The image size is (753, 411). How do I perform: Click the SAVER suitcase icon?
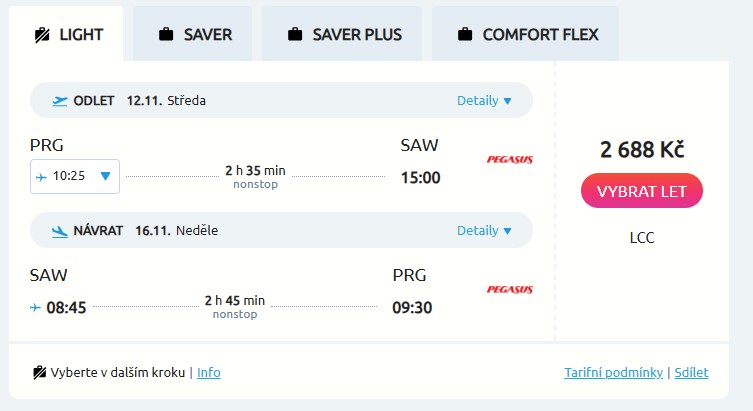click(167, 35)
